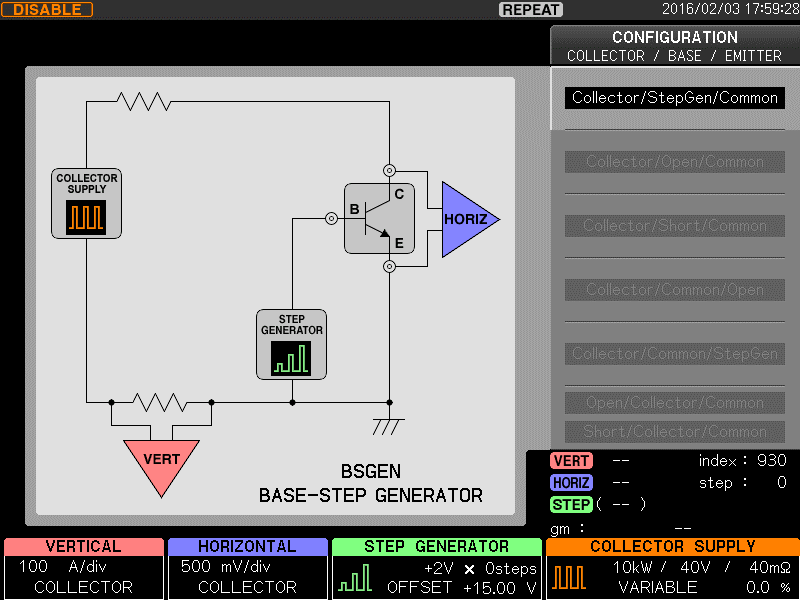This screenshot has height=600, width=800.
Task: Click the blue HORIZ readout badge
Action: coord(571,483)
